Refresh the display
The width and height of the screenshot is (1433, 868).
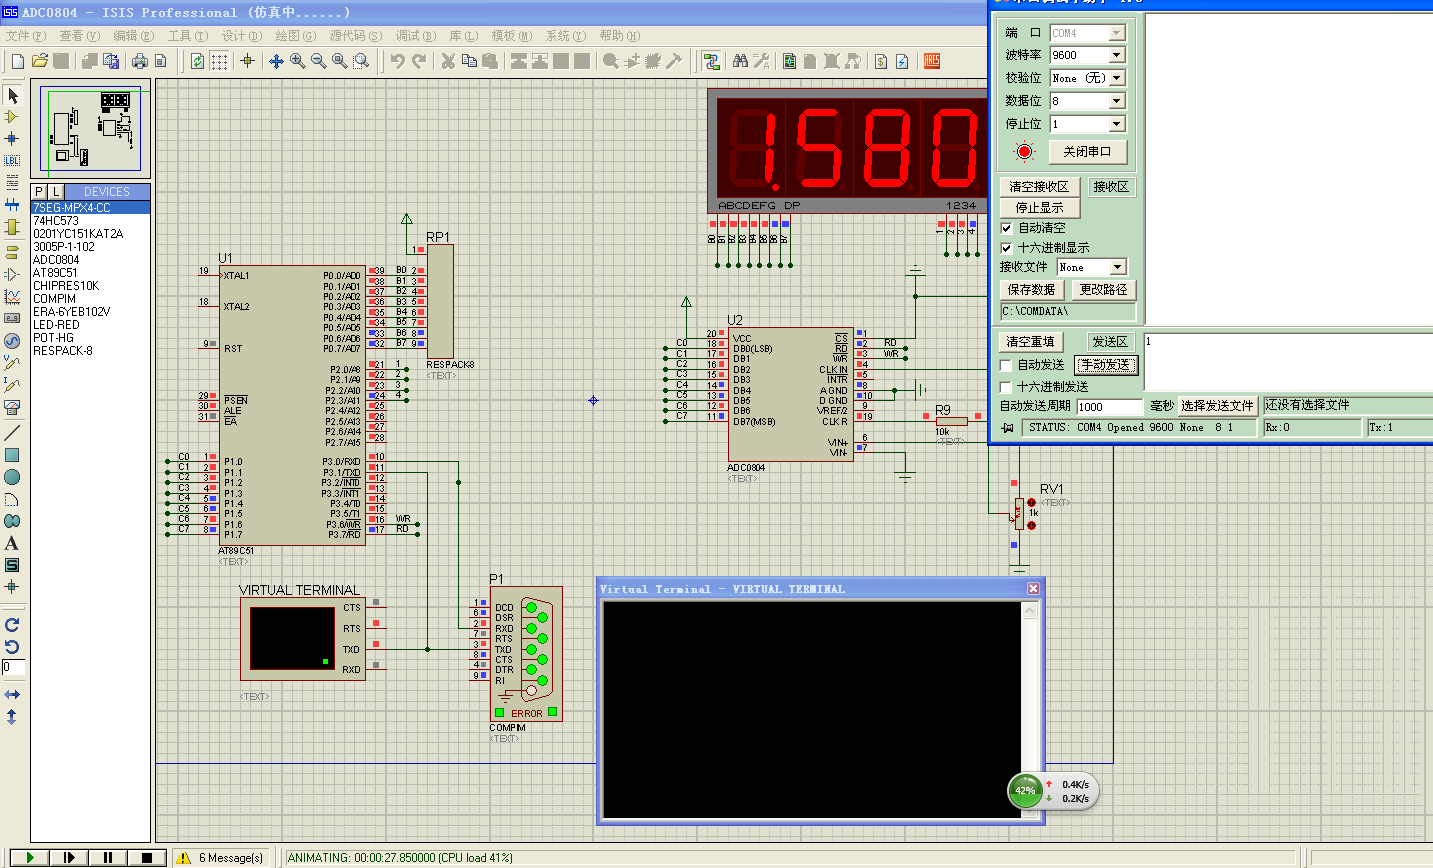197,61
